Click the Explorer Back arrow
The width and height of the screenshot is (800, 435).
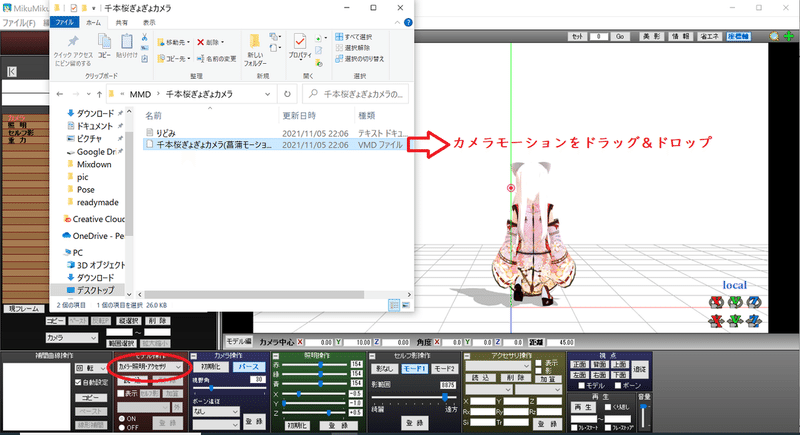(60, 94)
